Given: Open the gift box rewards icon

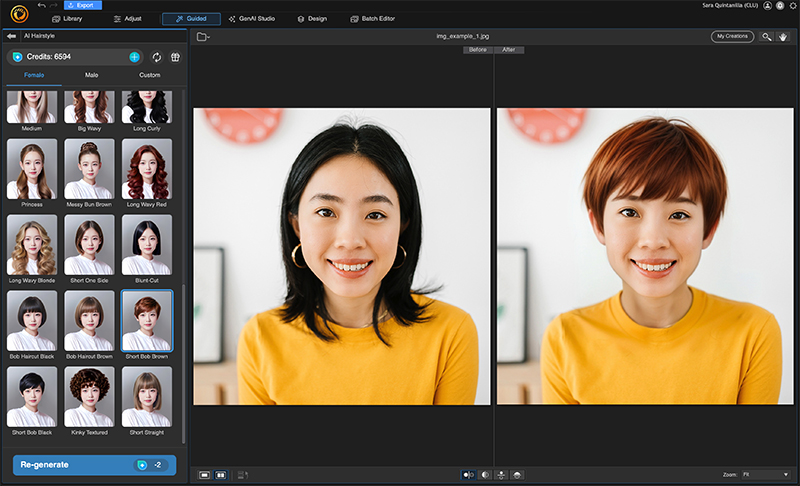Looking at the screenshot, I should (175, 57).
